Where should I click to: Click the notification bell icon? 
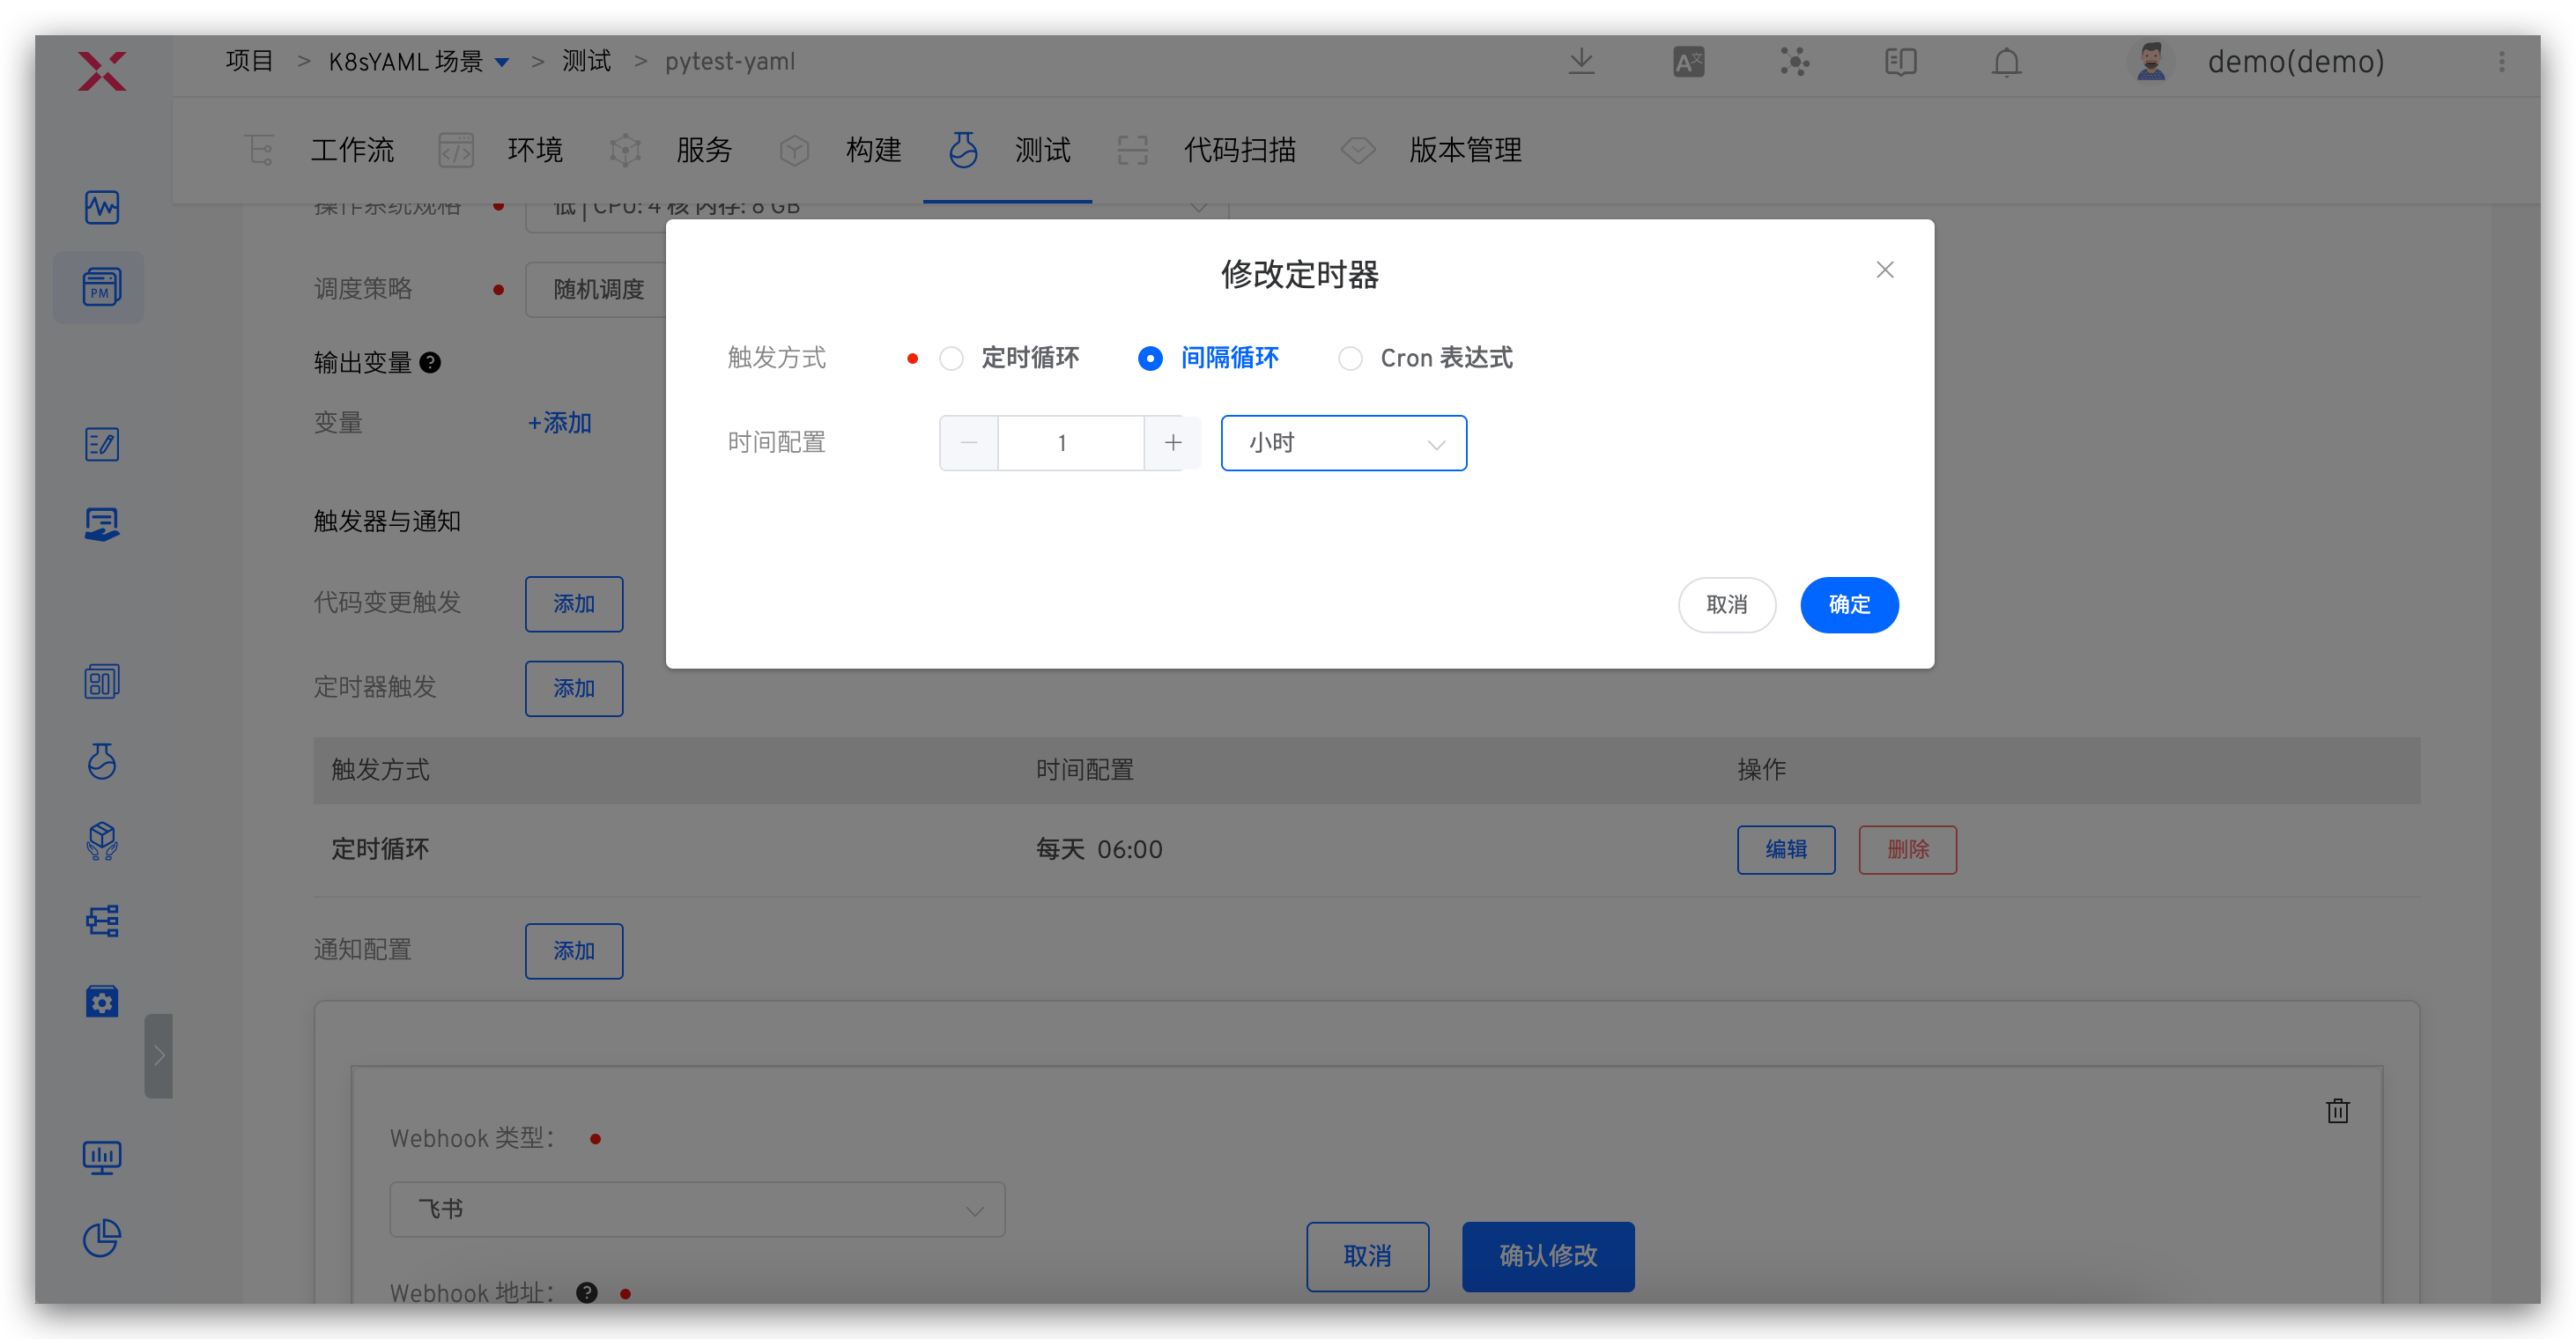point(2006,62)
